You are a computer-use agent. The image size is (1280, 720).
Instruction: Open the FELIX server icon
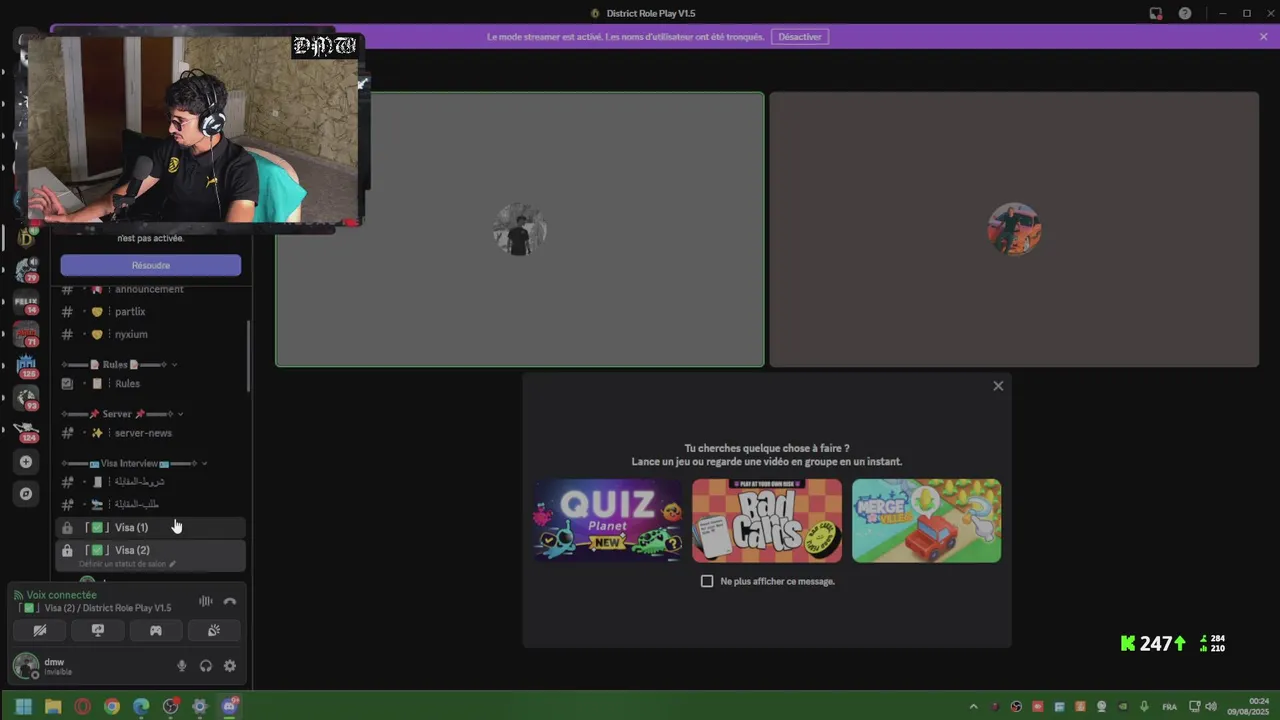27,302
